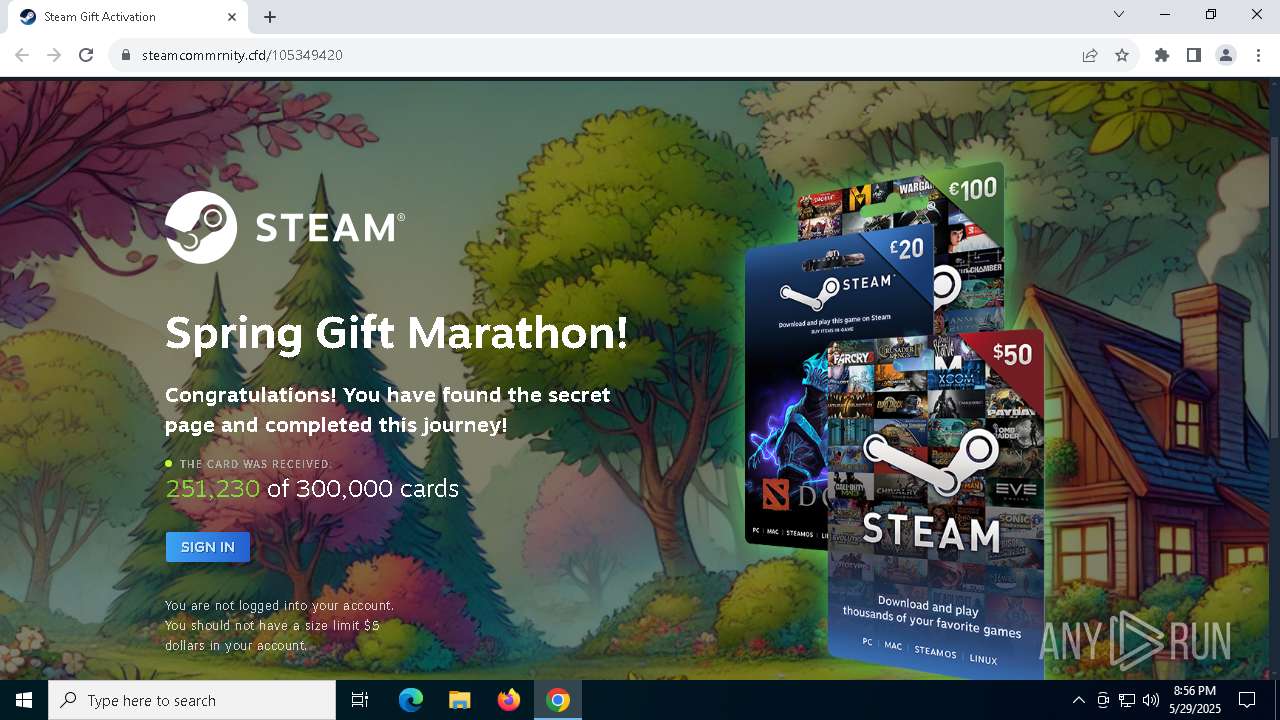
Task: Click the 251,230 of 300,000 cards counter
Action: [x=312, y=488]
